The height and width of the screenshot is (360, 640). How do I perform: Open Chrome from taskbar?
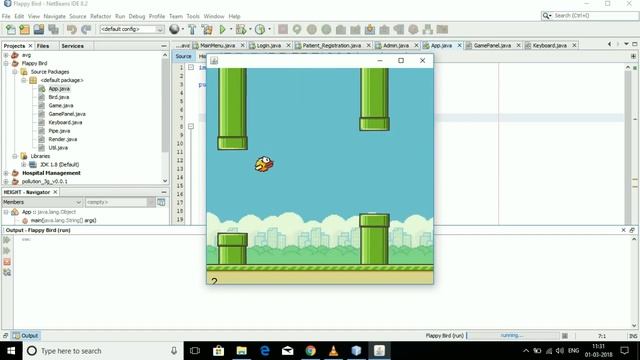click(311, 351)
